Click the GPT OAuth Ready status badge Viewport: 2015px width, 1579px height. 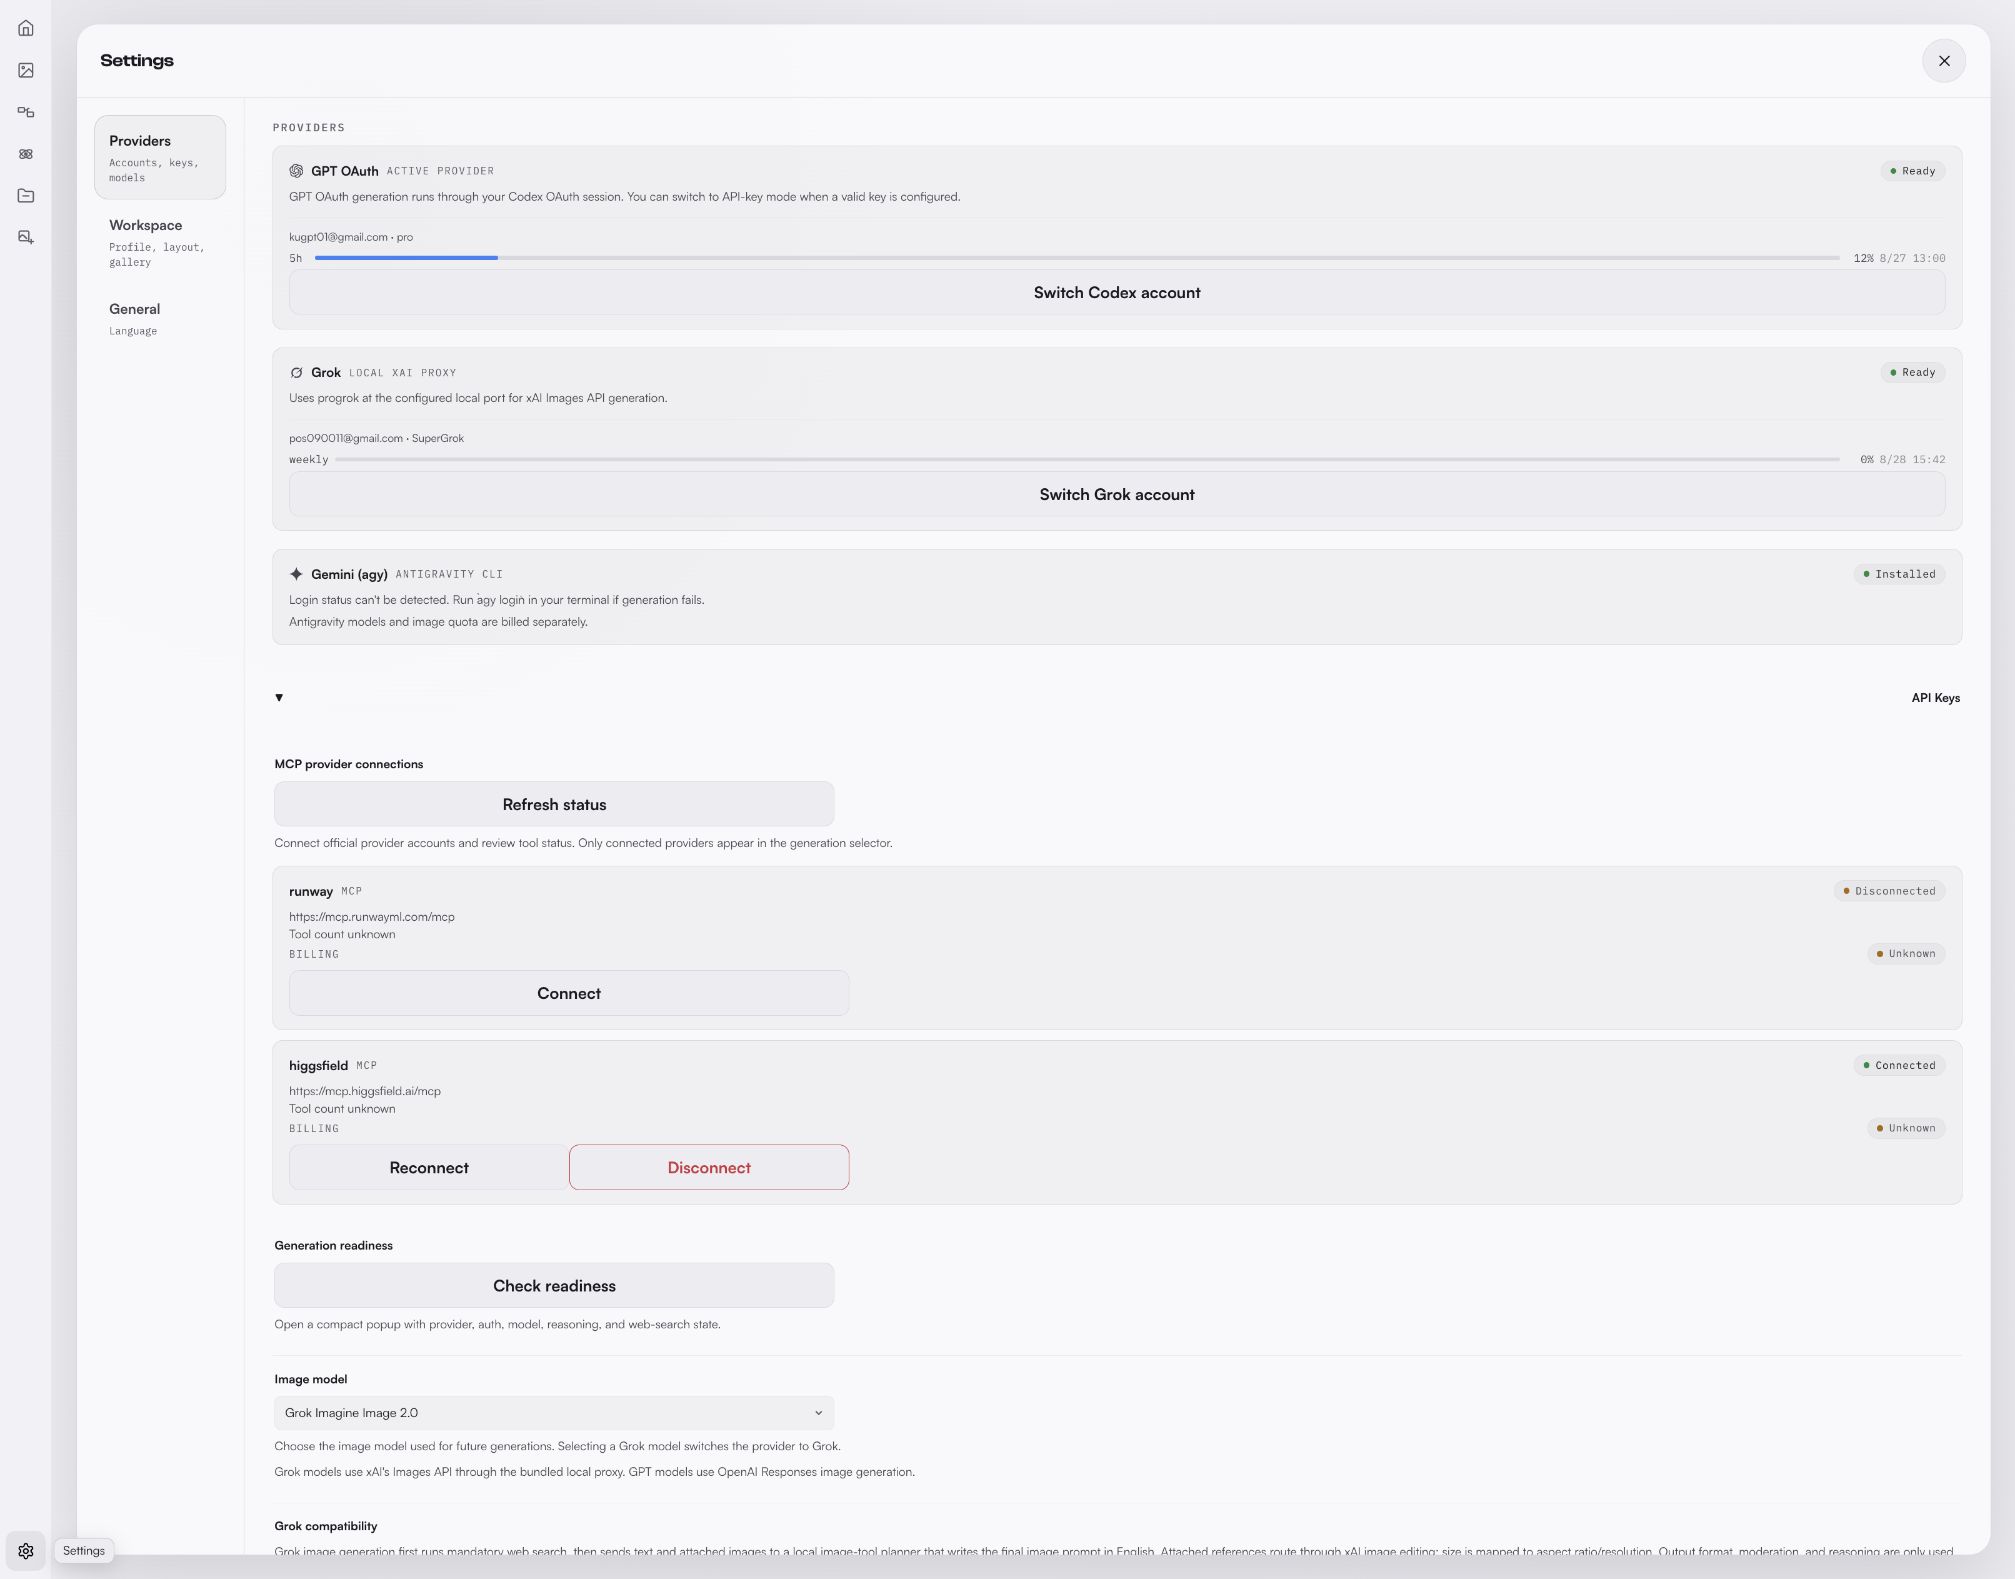[1912, 171]
